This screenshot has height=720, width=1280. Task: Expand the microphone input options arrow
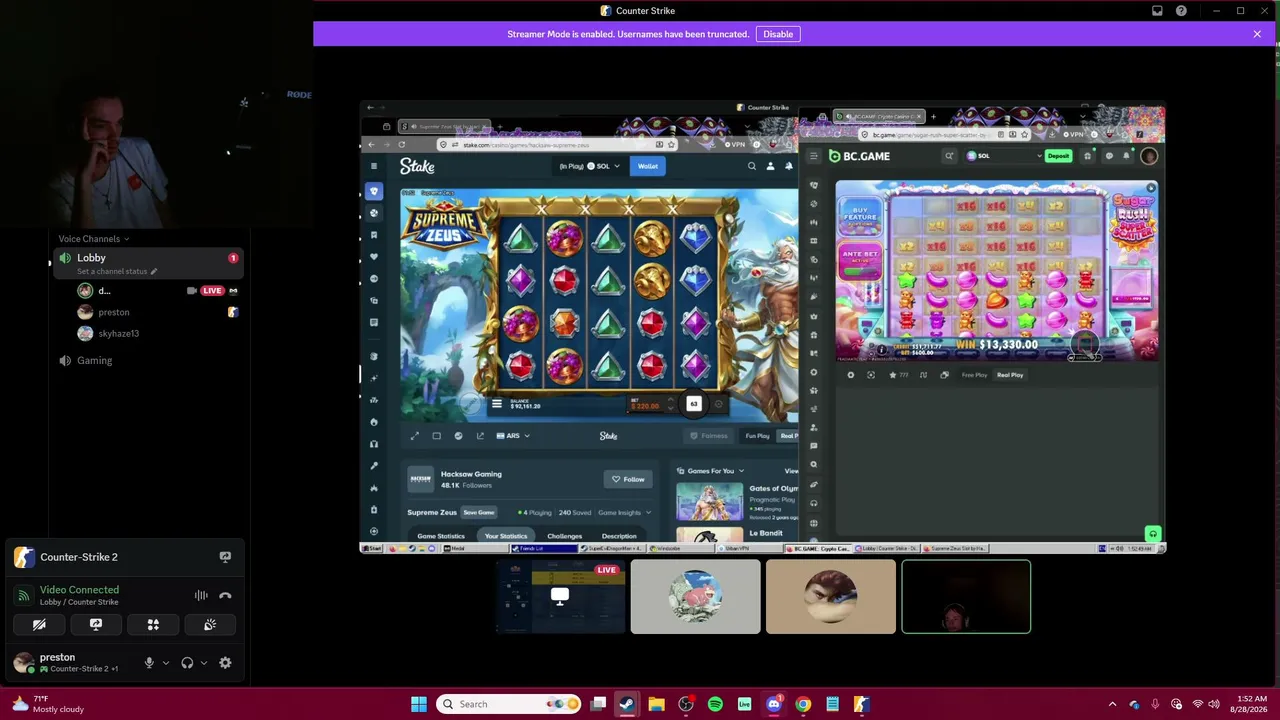tap(166, 663)
